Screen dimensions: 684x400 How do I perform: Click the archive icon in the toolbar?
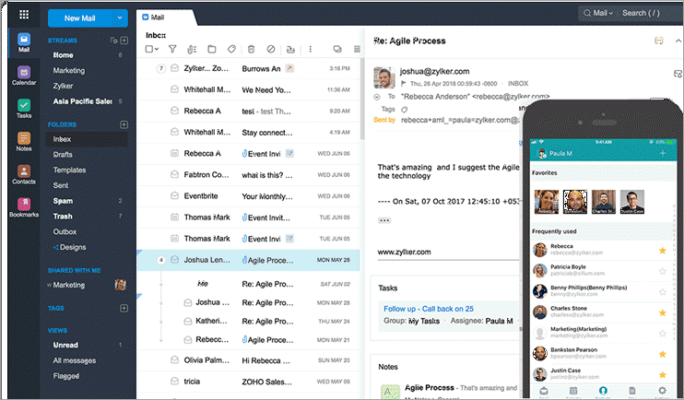(x=291, y=49)
